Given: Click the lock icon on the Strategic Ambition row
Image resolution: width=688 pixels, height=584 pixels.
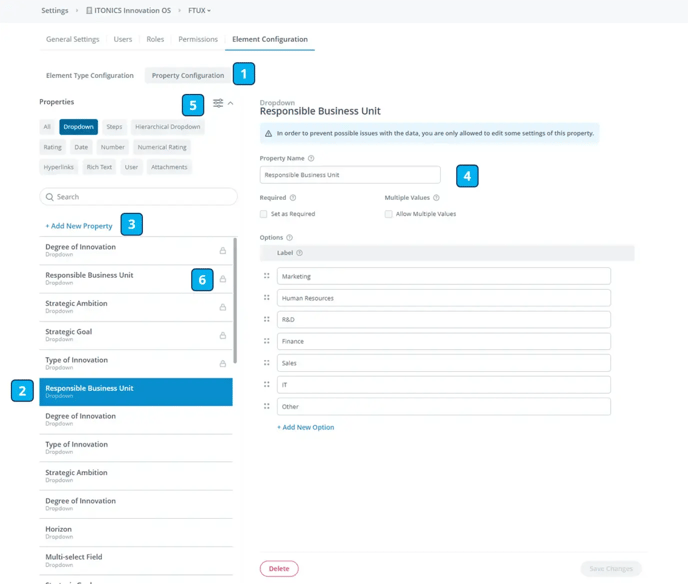Looking at the screenshot, I should [x=223, y=307].
